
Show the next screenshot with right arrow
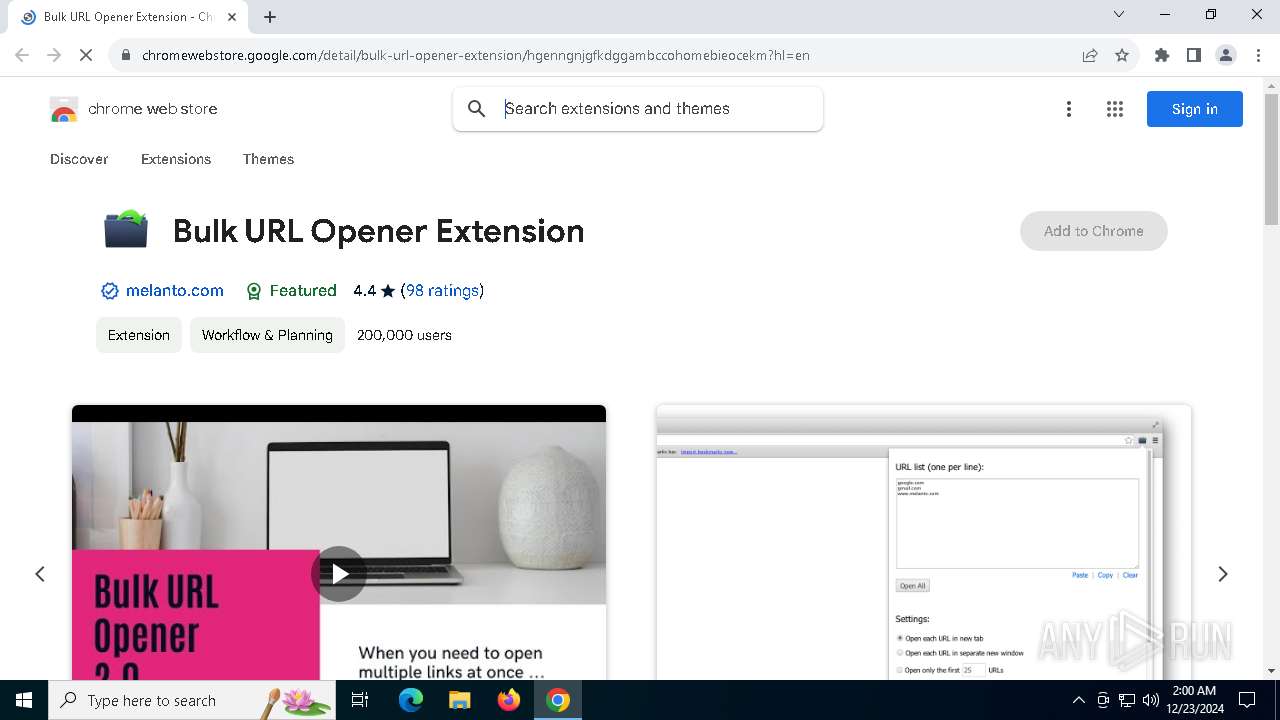click(x=1223, y=574)
